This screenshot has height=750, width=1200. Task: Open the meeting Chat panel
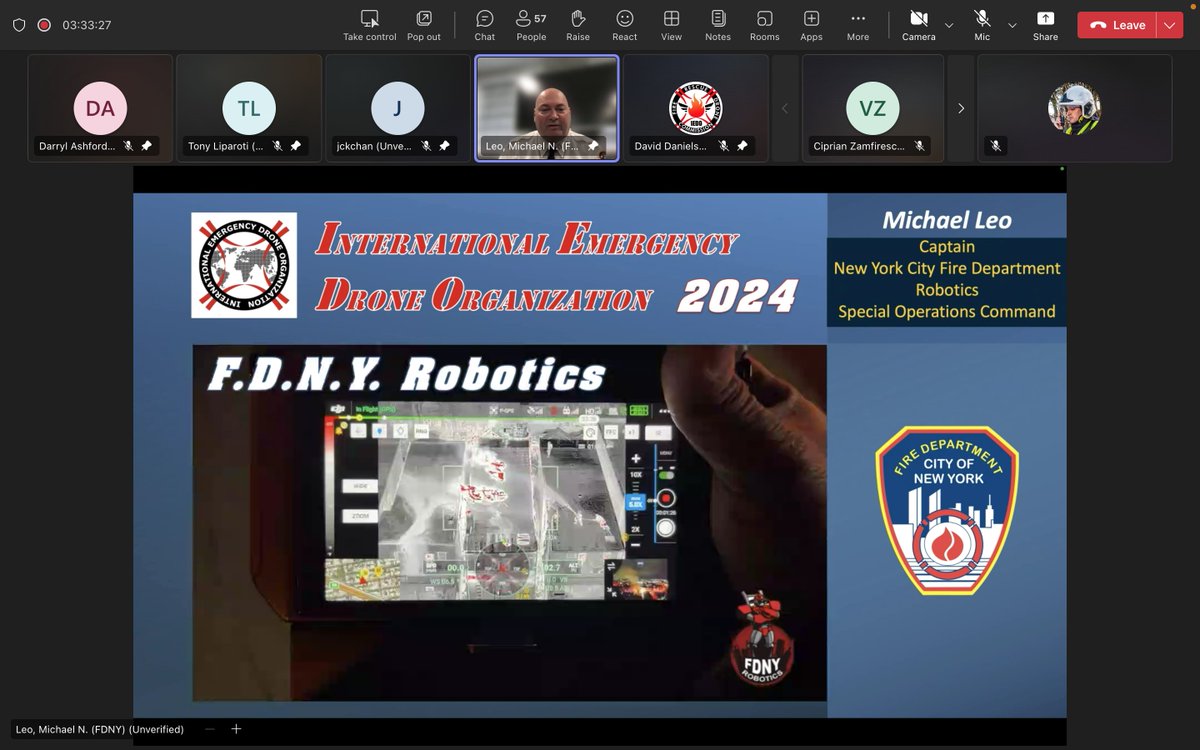tap(485, 25)
